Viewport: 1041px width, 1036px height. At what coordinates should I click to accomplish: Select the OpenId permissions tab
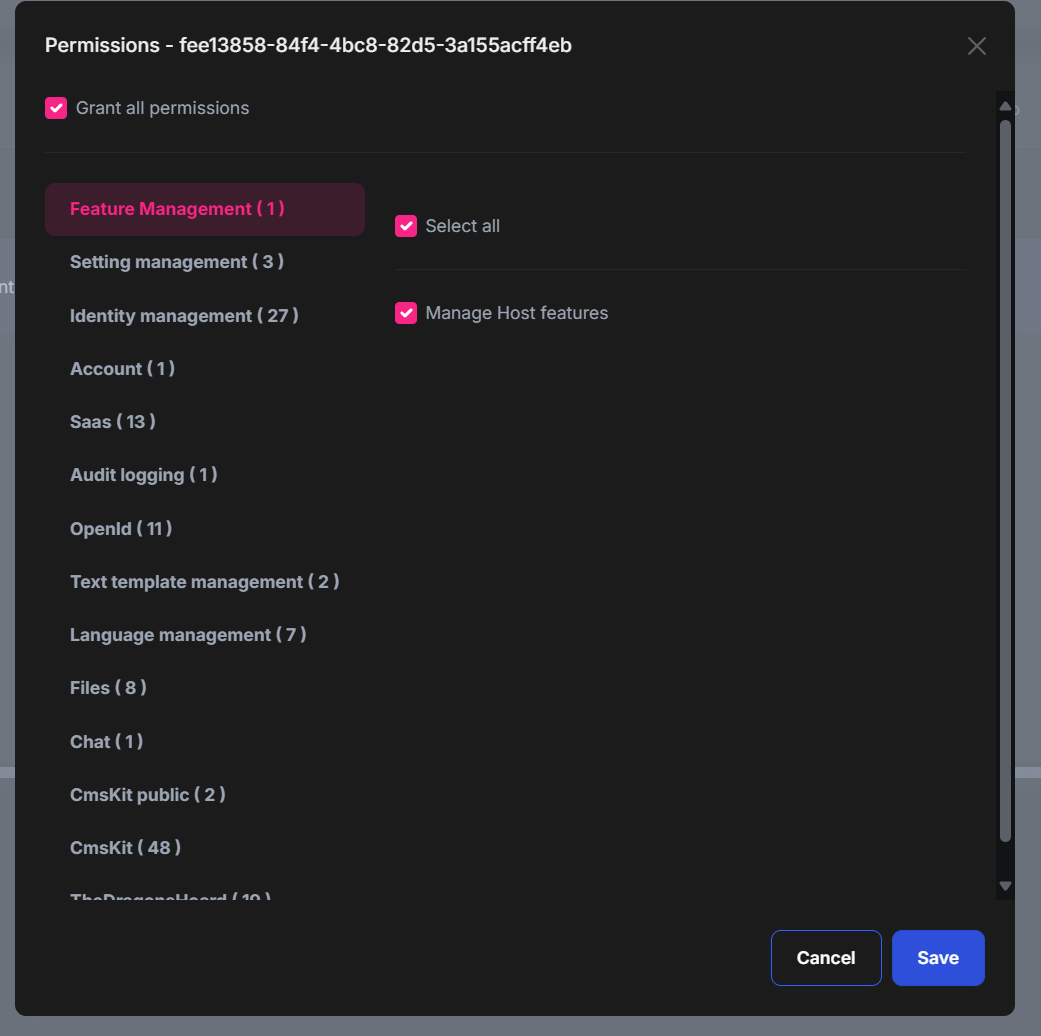point(121,528)
